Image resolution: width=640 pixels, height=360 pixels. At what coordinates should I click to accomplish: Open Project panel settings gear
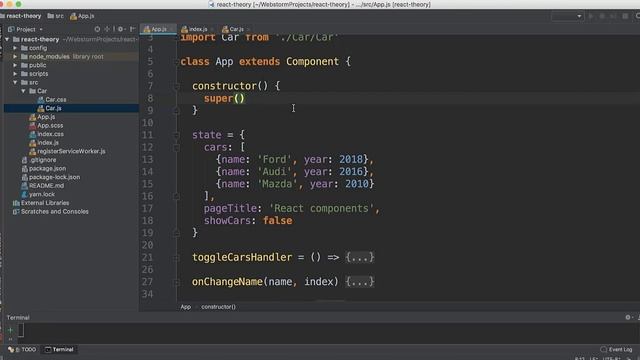coord(120,29)
